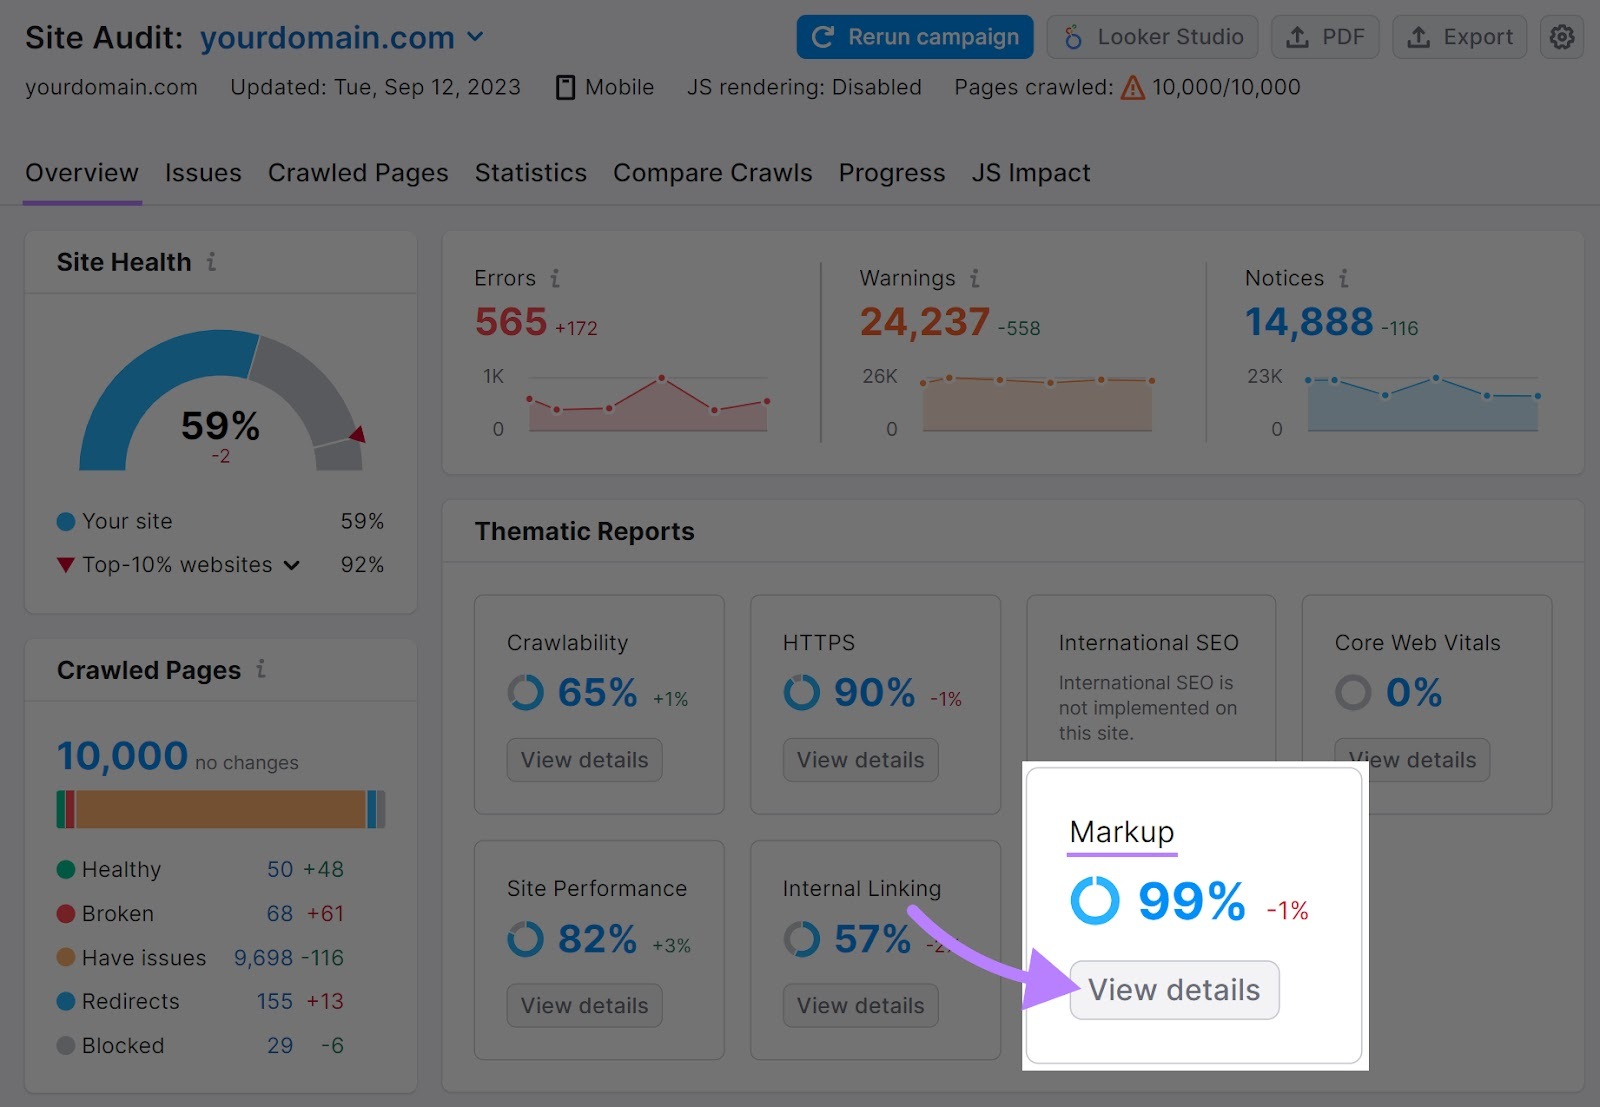Click the Rerun campaign button
The width and height of the screenshot is (1600, 1107).
tap(915, 37)
